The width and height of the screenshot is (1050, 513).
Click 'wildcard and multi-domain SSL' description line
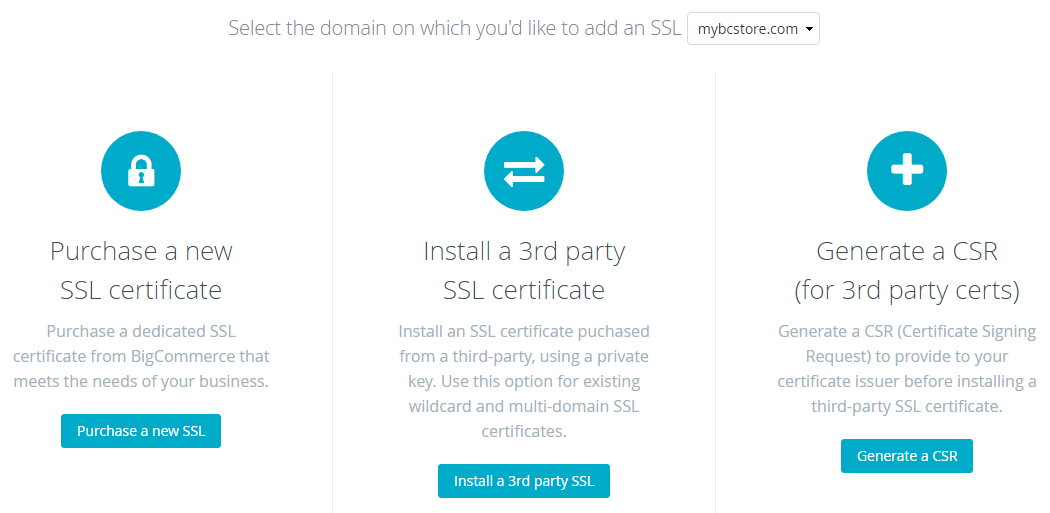click(x=524, y=407)
